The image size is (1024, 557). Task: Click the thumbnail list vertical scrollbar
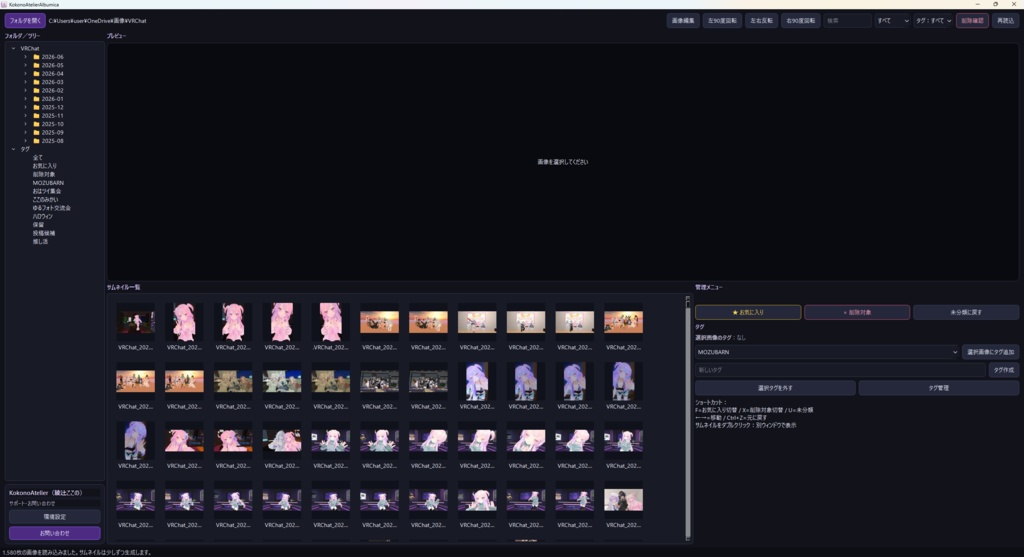[688, 418]
